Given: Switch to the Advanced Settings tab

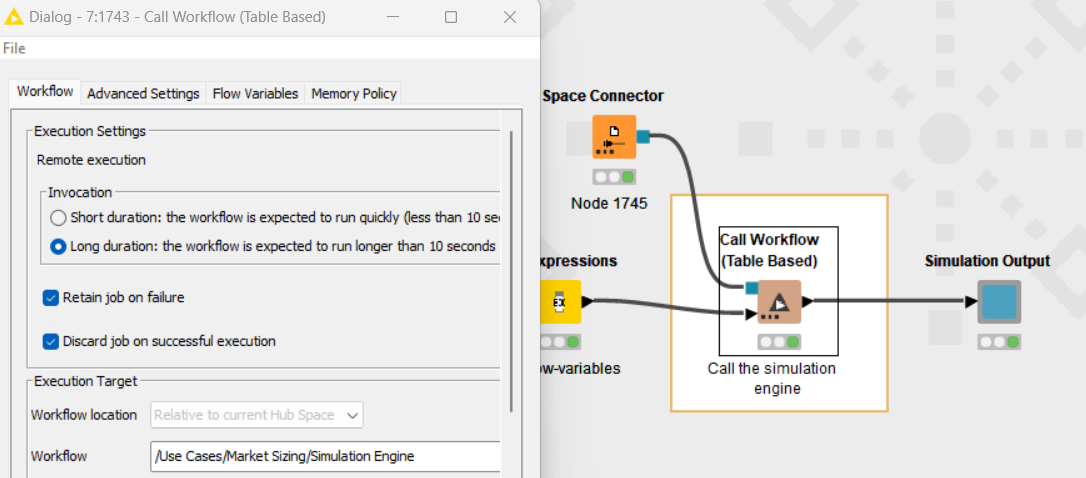Looking at the screenshot, I should [143, 93].
